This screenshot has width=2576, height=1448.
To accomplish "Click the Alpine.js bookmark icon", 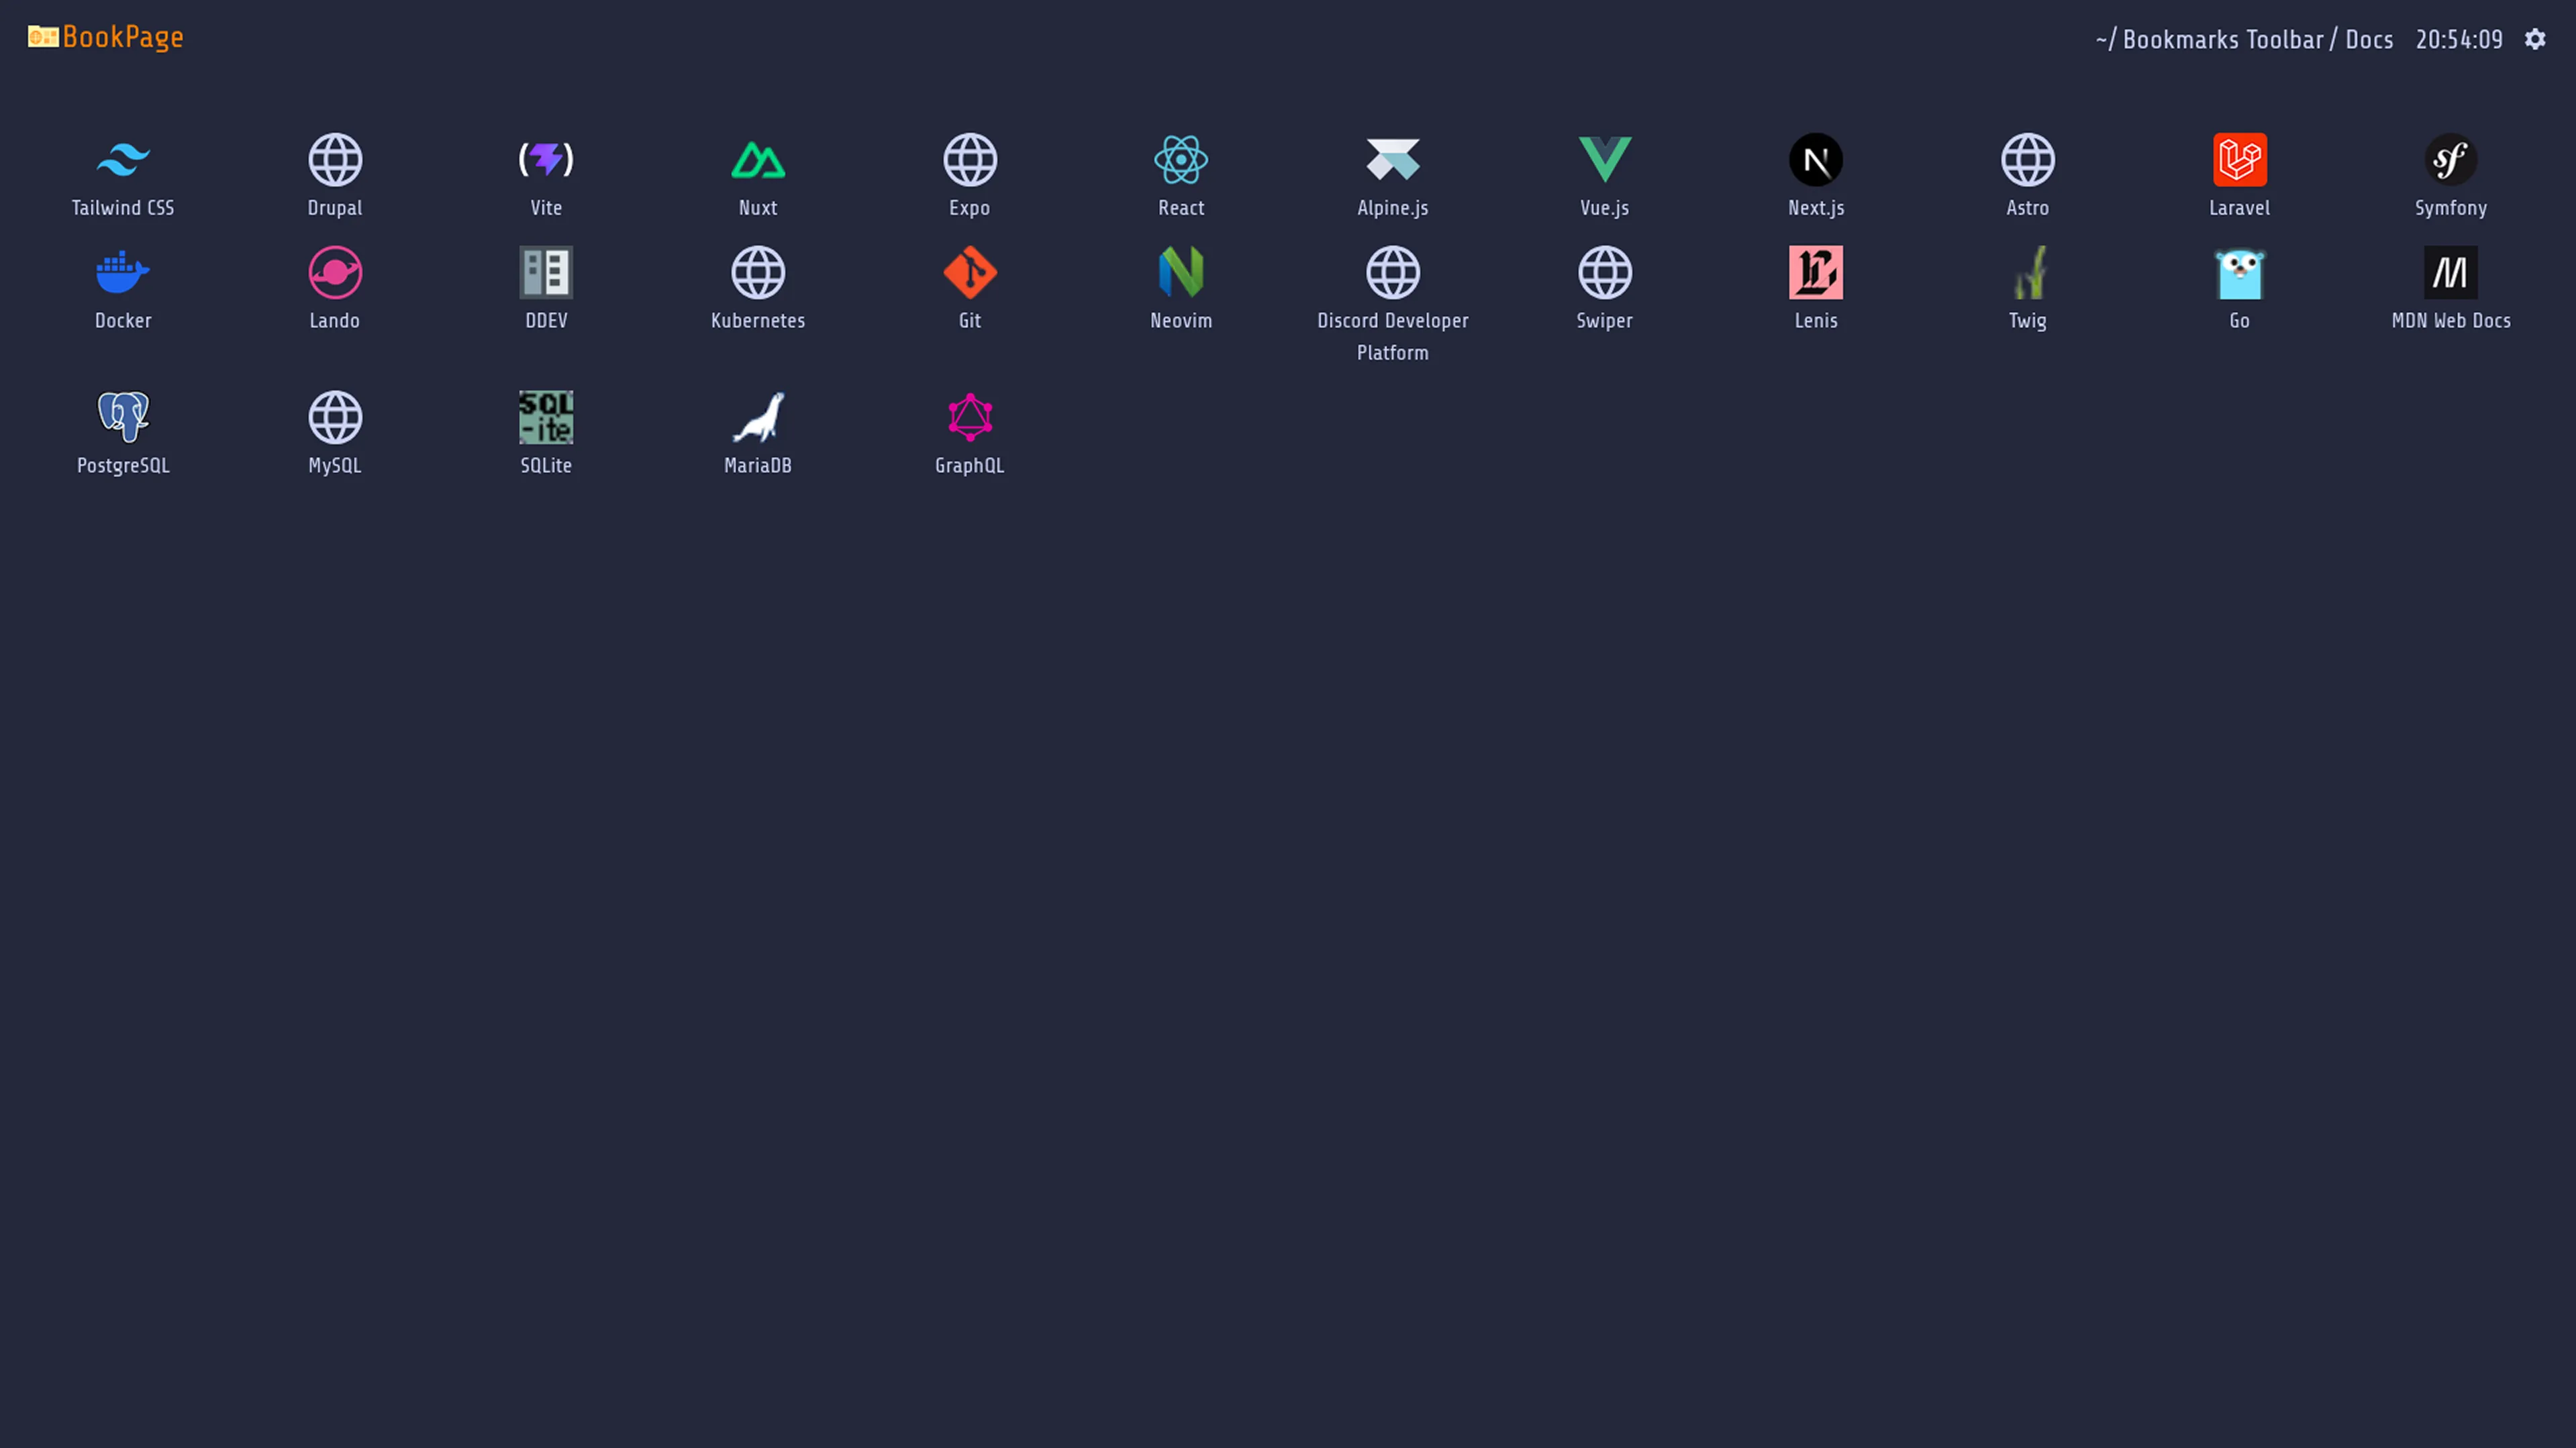I will pos(1393,160).
